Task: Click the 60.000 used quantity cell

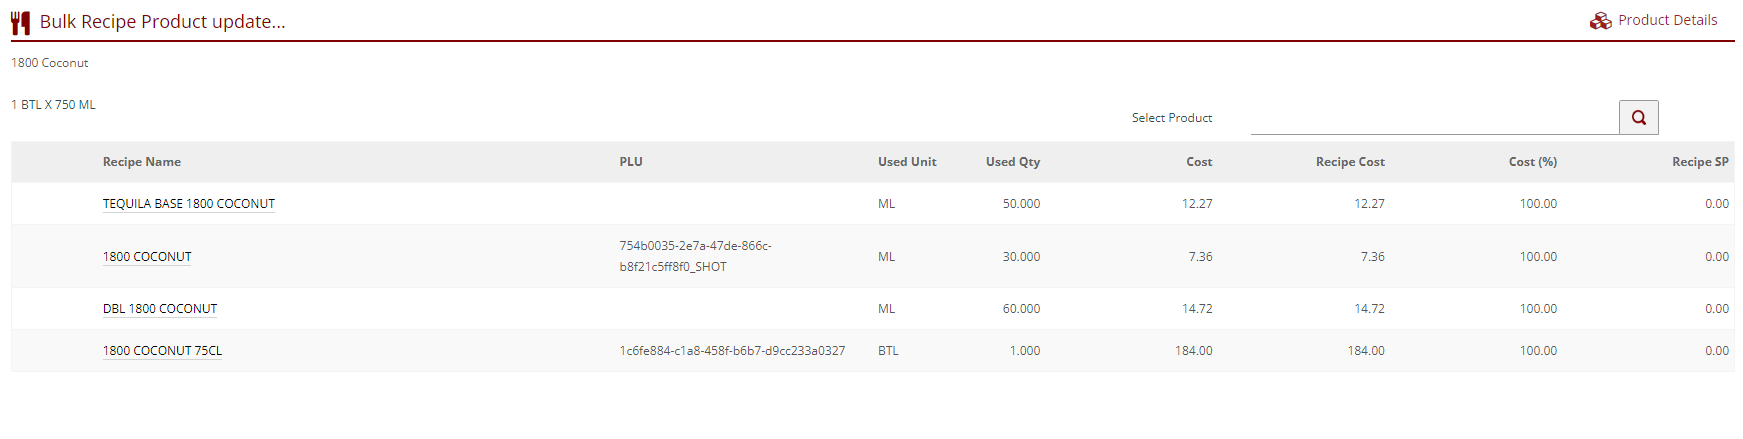Action: click(1021, 309)
